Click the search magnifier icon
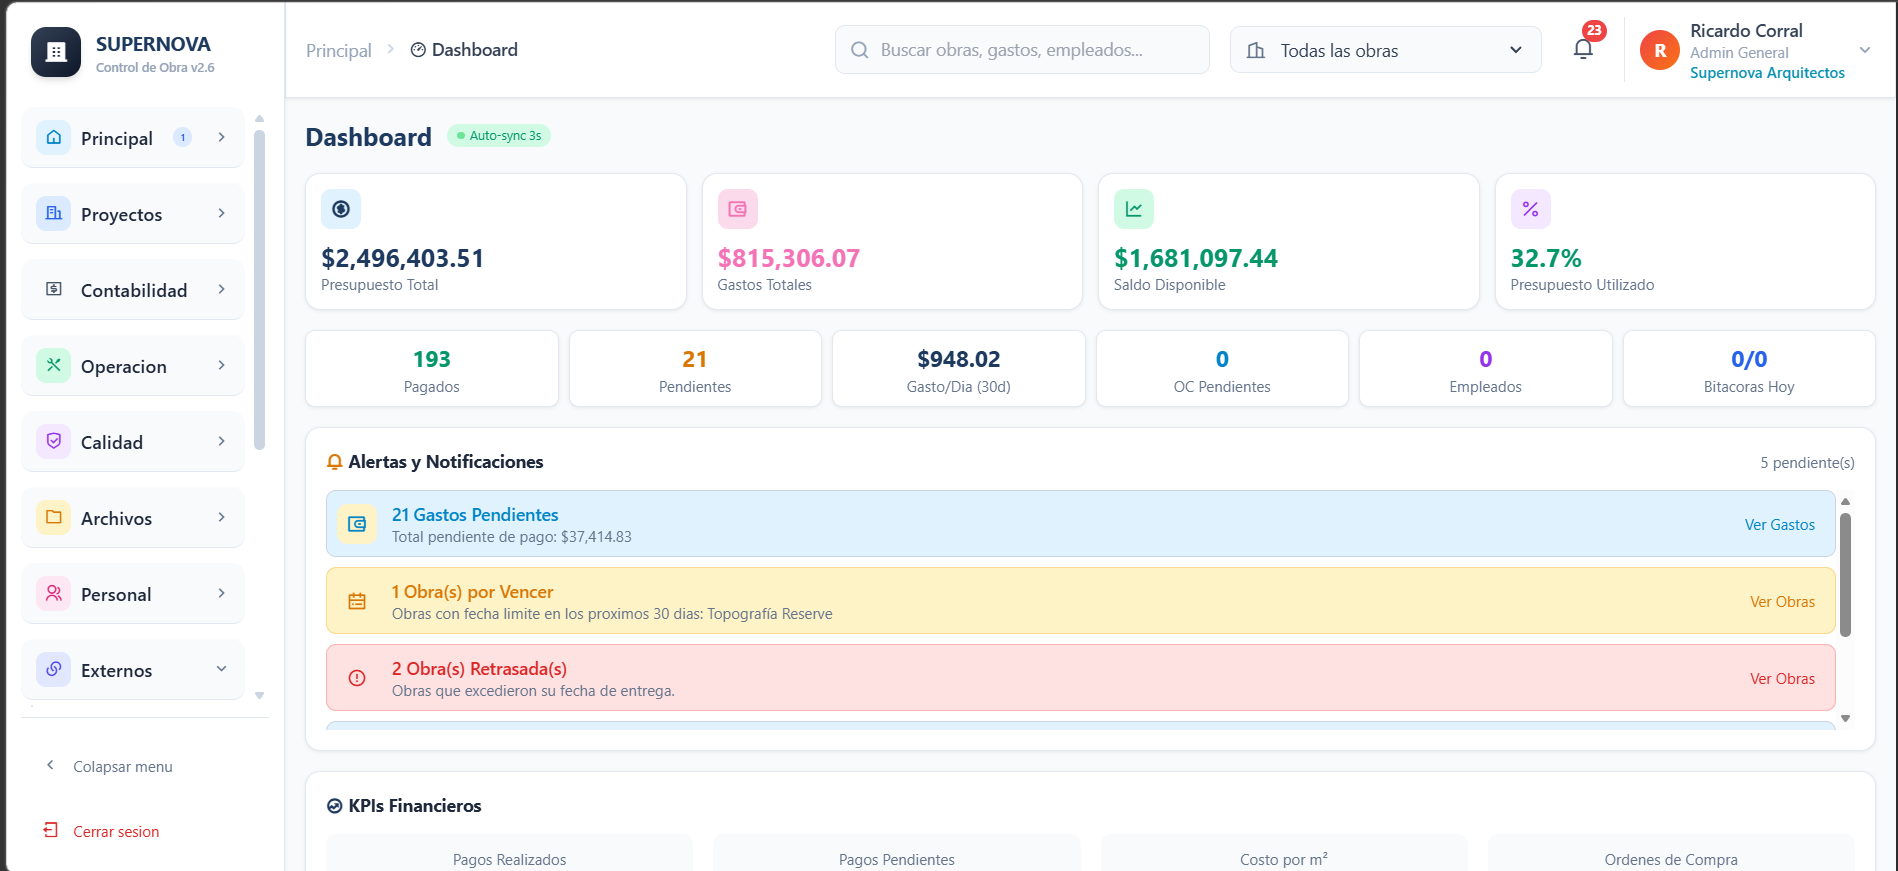 pyautogui.click(x=859, y=50)
